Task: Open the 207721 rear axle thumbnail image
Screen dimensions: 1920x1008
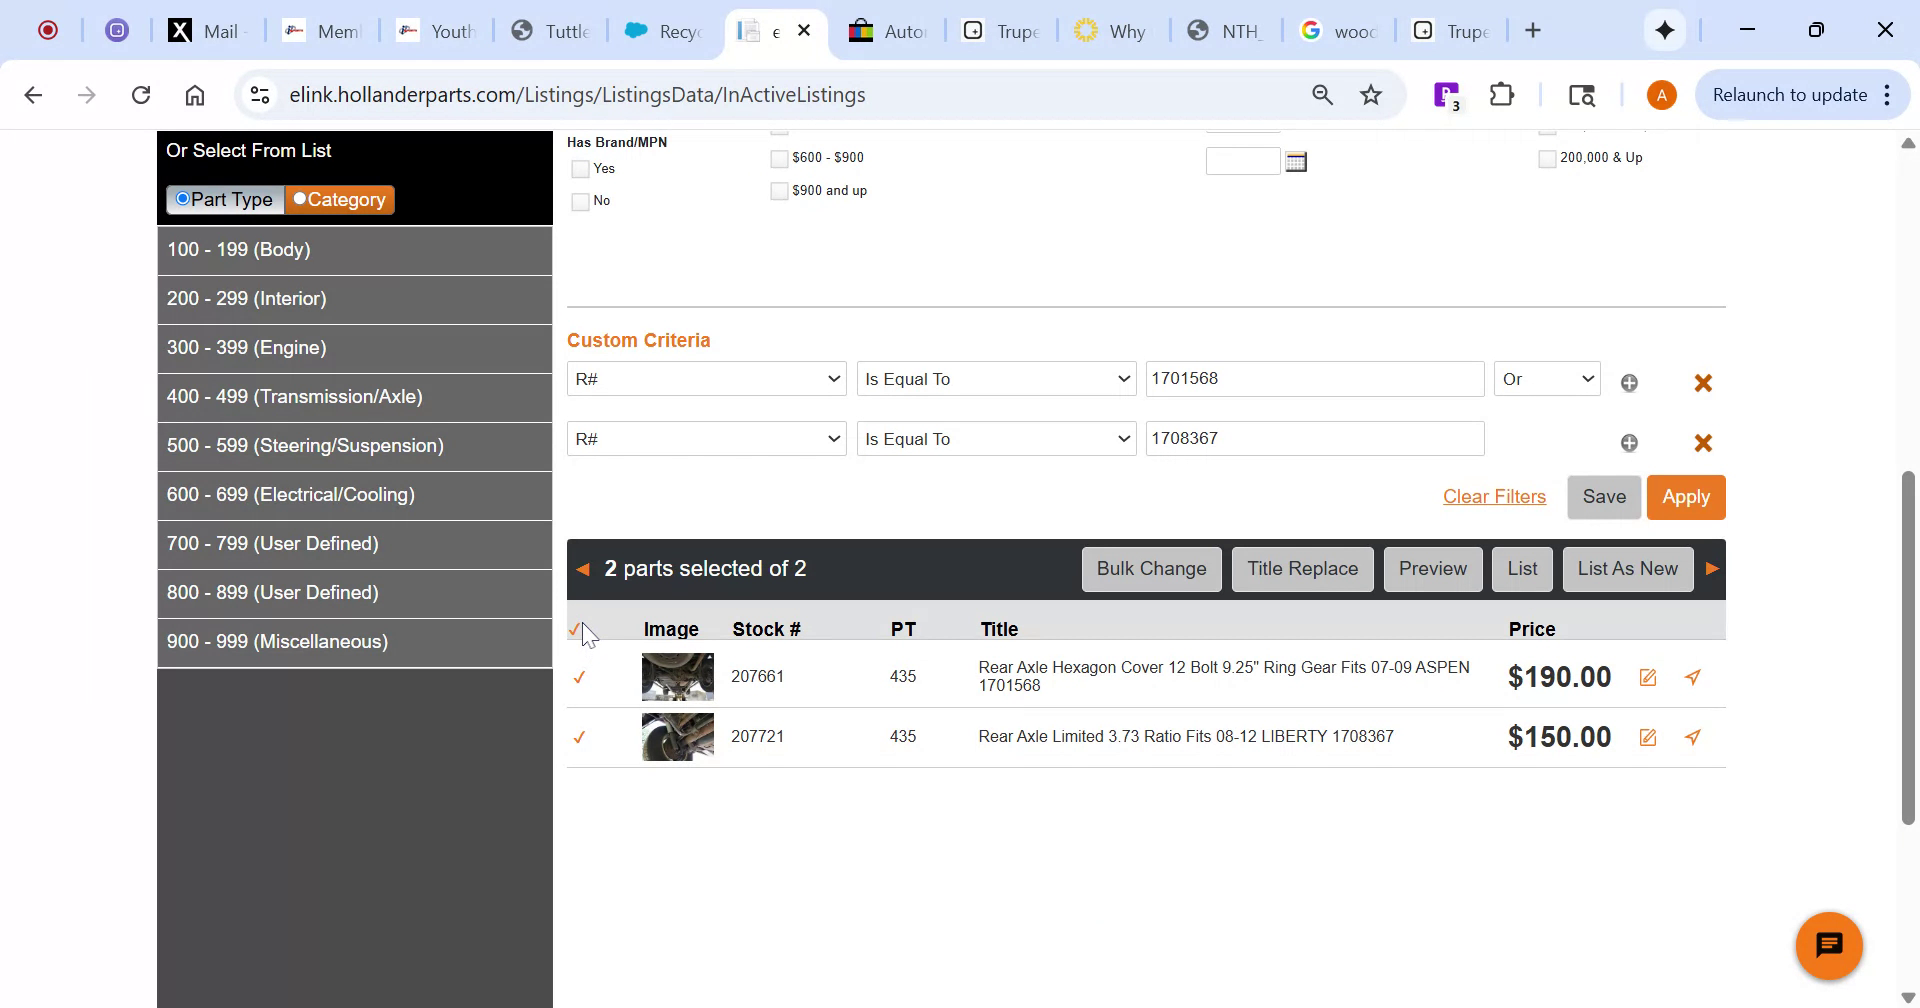Action: pyautogui.click(x=677, y=736)
